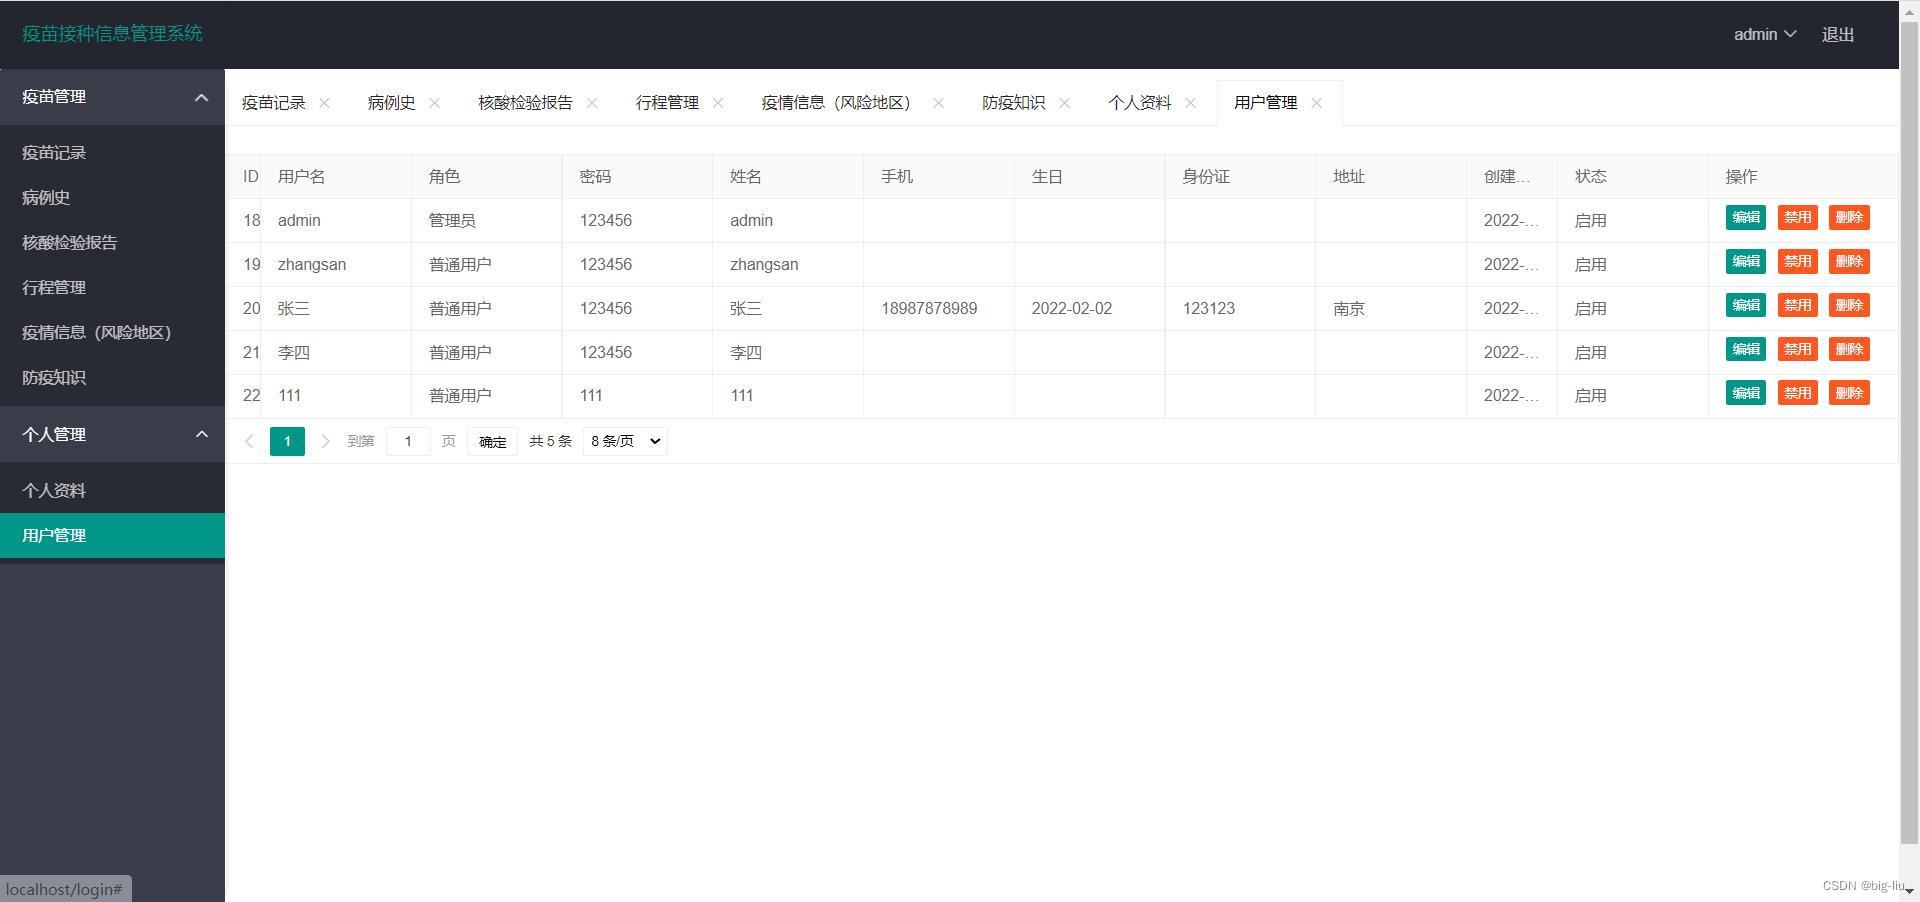Switch to the 行程管理 tab
The width and height of the screenshot is (1920, 902).
[x=667, y=103]
